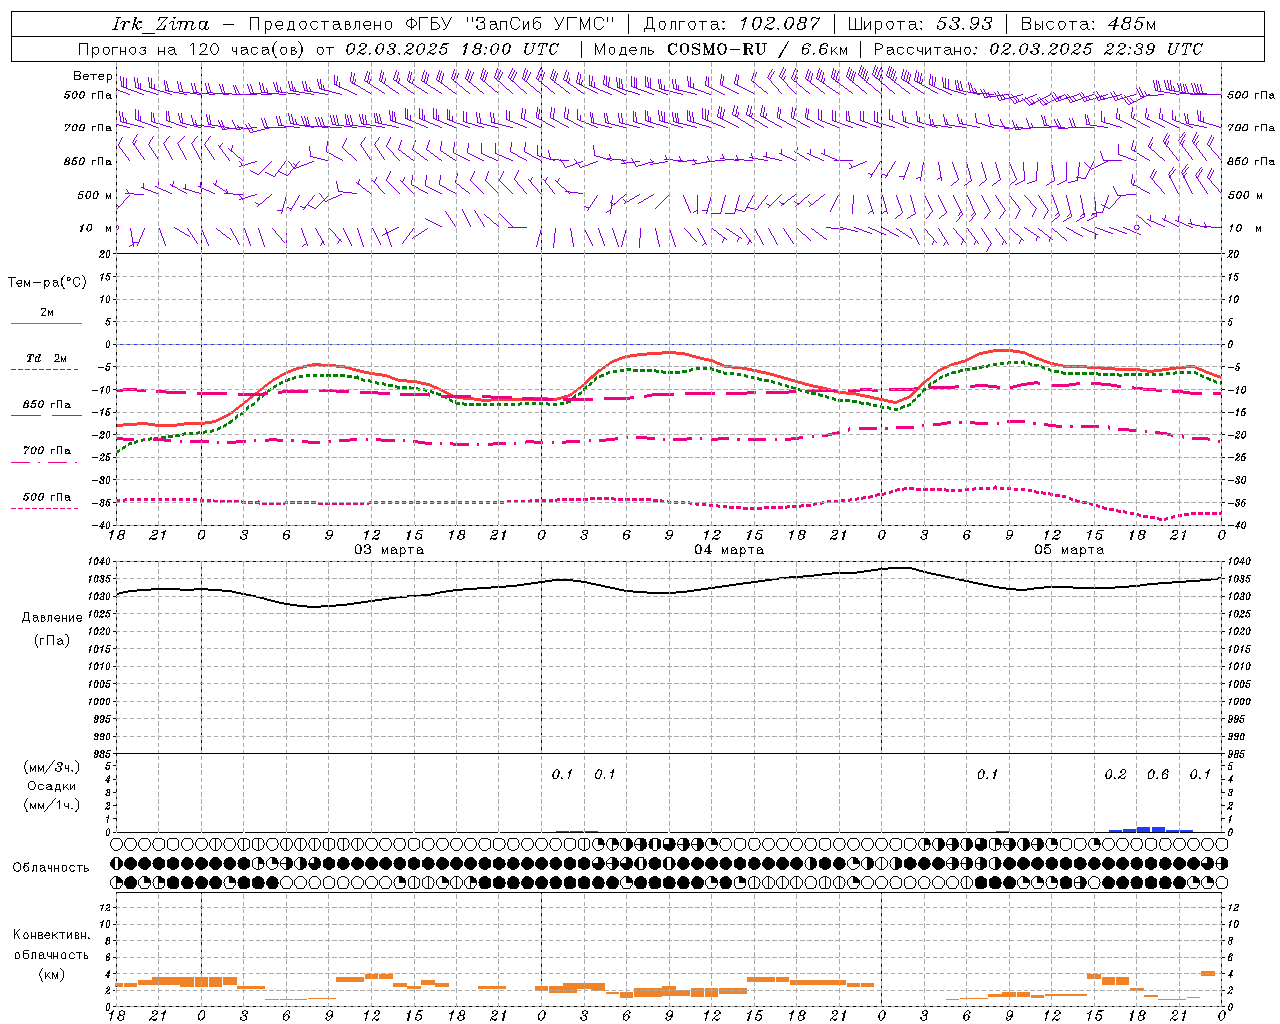This screenshot has height=1024, width=1280.
Task: Click the (мм/1ч.) precipitation unit label
Action: click(x=52, y=805)
